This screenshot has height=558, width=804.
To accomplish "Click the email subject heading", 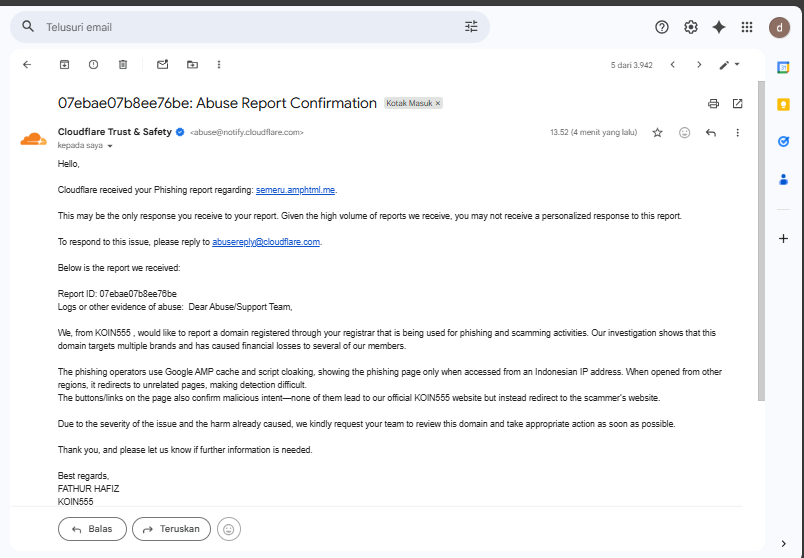I will [217, 103].
